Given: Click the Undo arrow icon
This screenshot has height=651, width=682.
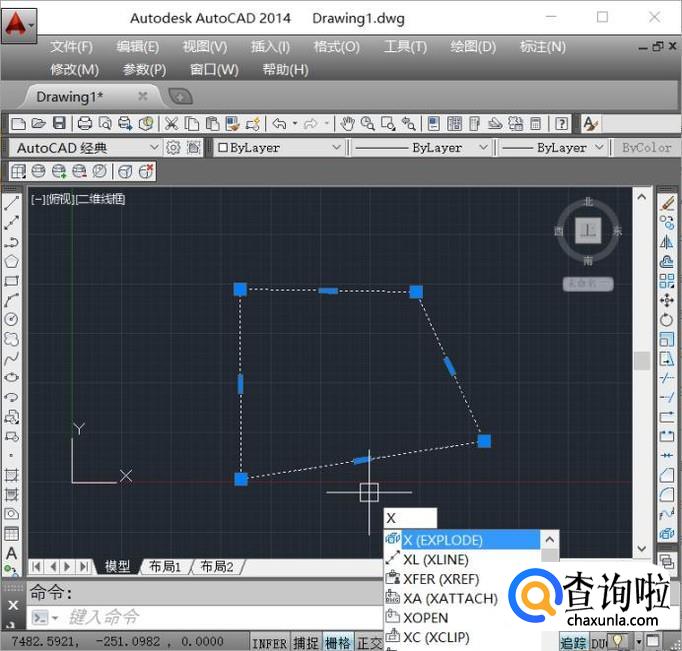Looking at the screenshot, I should tap(279, 124).
